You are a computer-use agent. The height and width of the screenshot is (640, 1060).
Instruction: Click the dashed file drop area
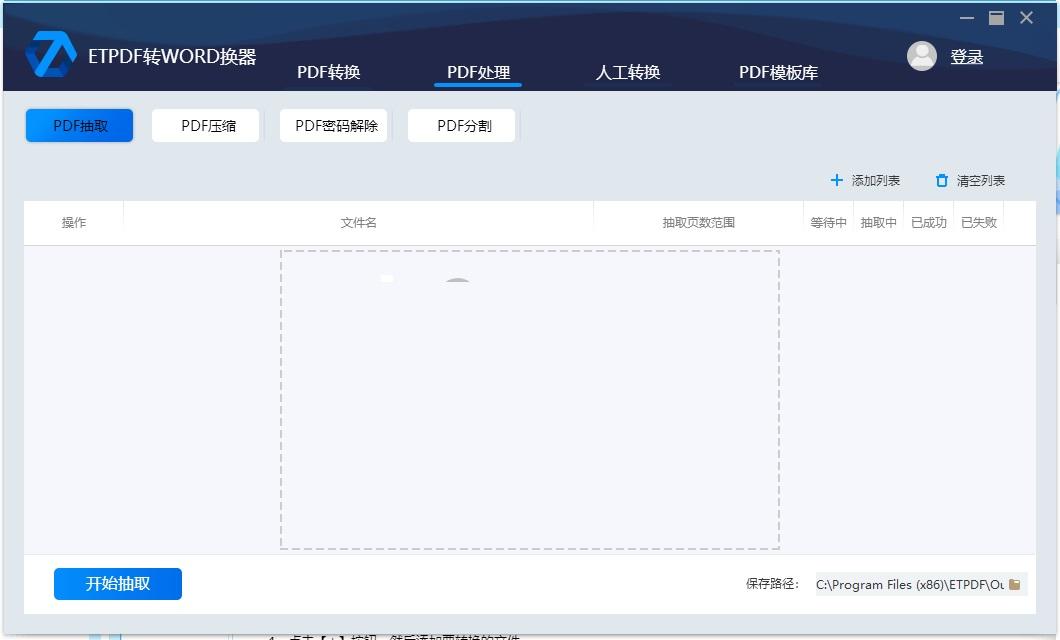coord(529,400)
